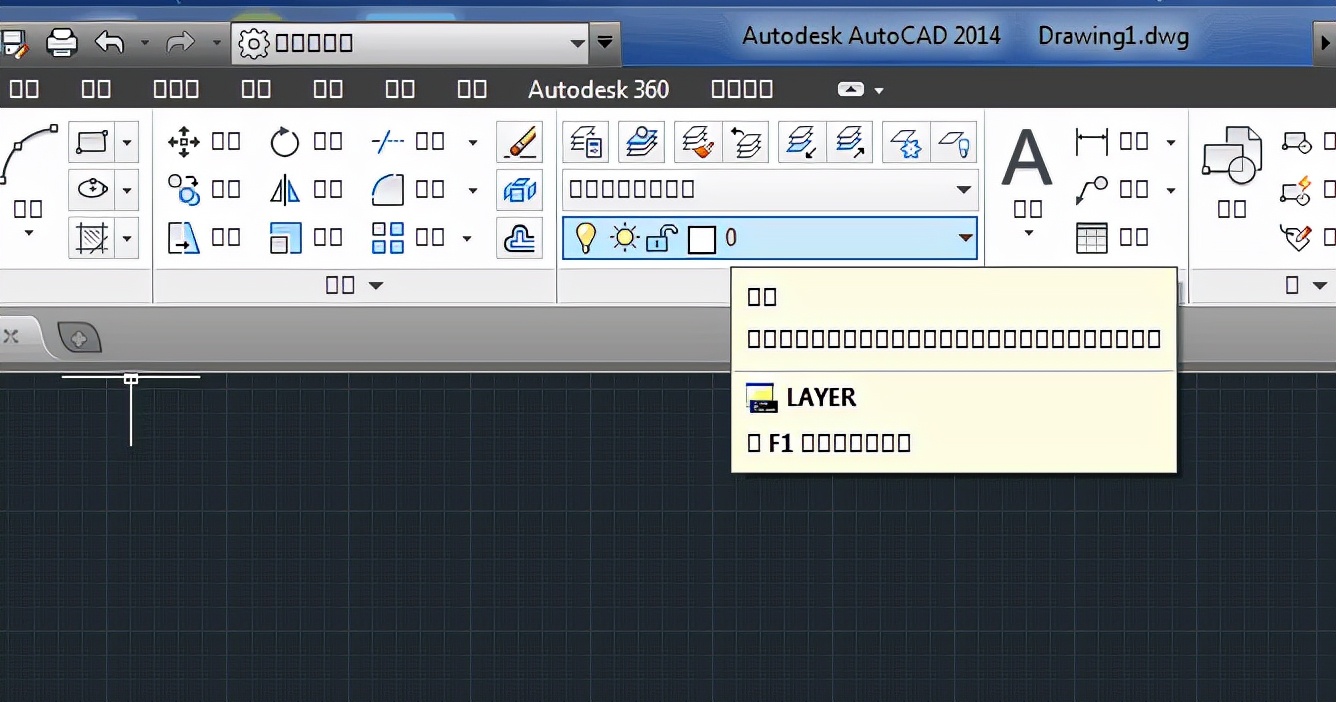The width and height of the screenshot is (1336, 702).
Task: Toggle layer 0 on/off light bulb
Action: pos(586,238)
